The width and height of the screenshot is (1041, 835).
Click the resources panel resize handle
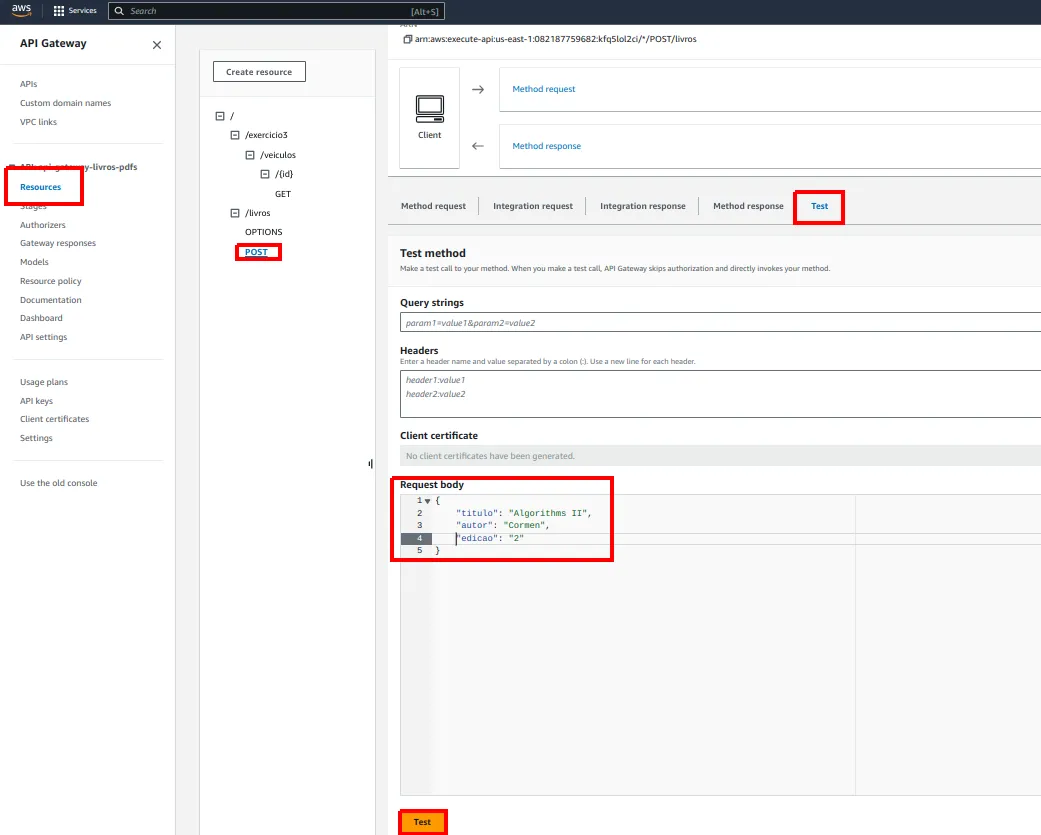(370, 463)
